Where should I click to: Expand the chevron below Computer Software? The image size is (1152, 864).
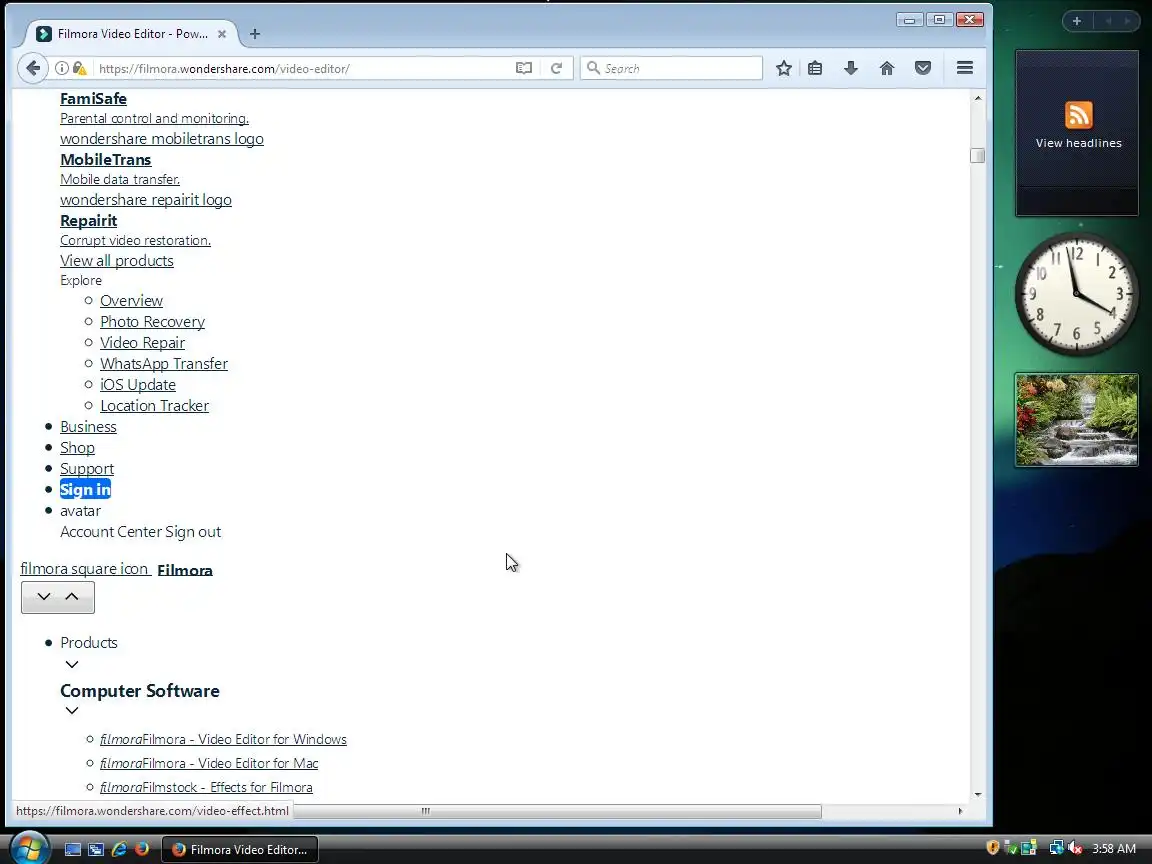71,710
